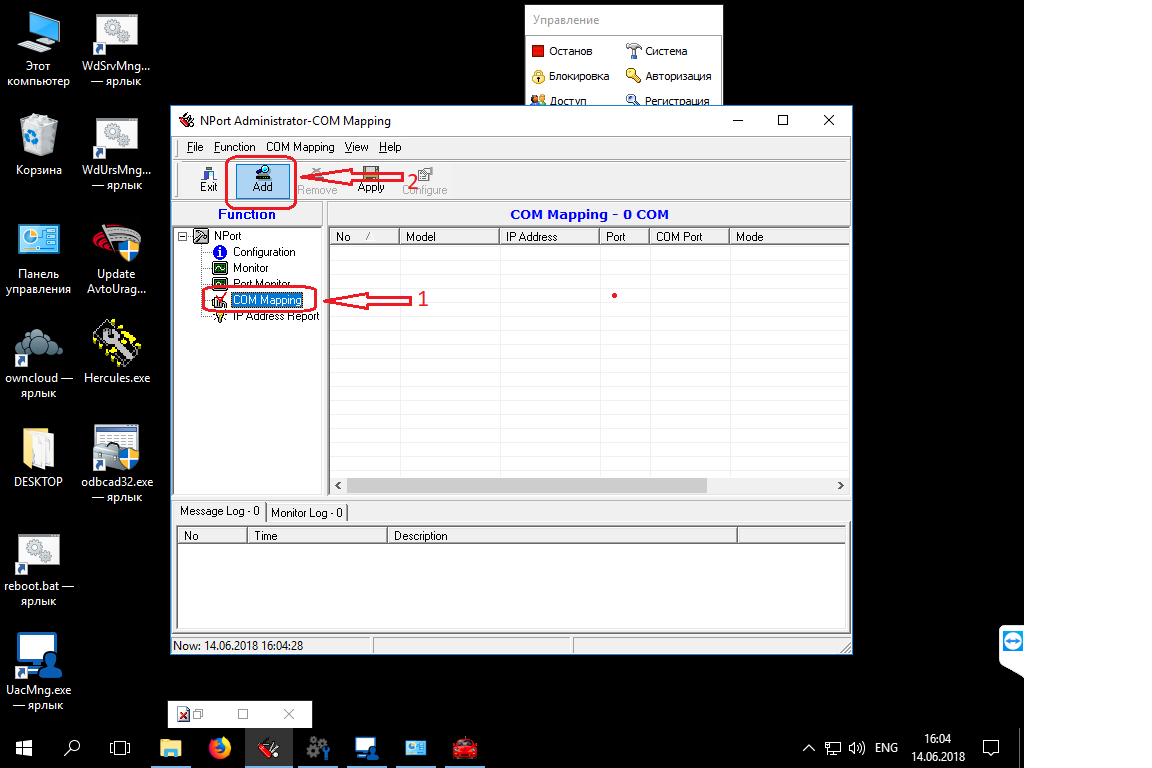Select COM Mapping in the function tree
The width and height of the screenshot is (1152, 768).
coord(266,300)
